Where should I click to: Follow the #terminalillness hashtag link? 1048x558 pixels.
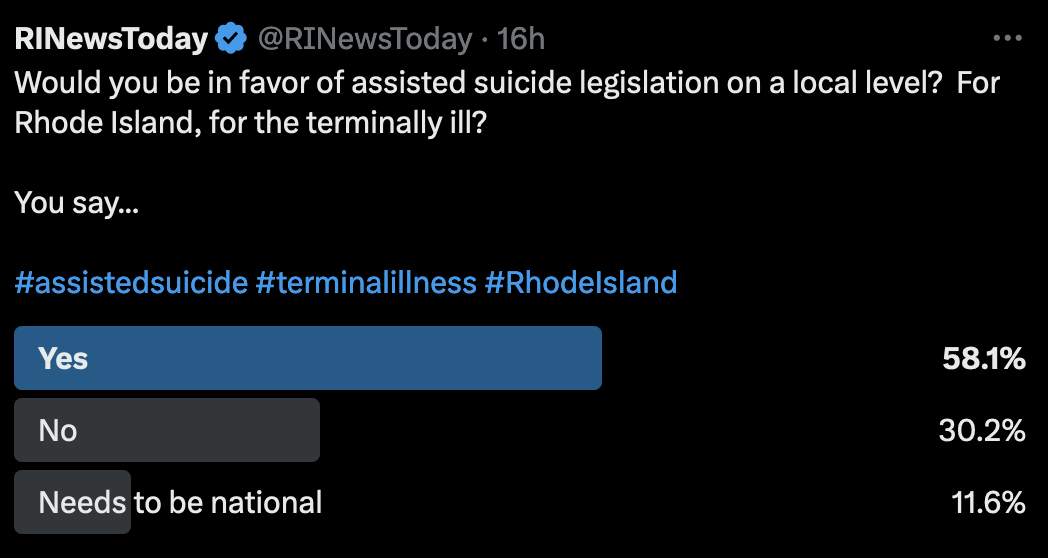[x=366, y=282]
